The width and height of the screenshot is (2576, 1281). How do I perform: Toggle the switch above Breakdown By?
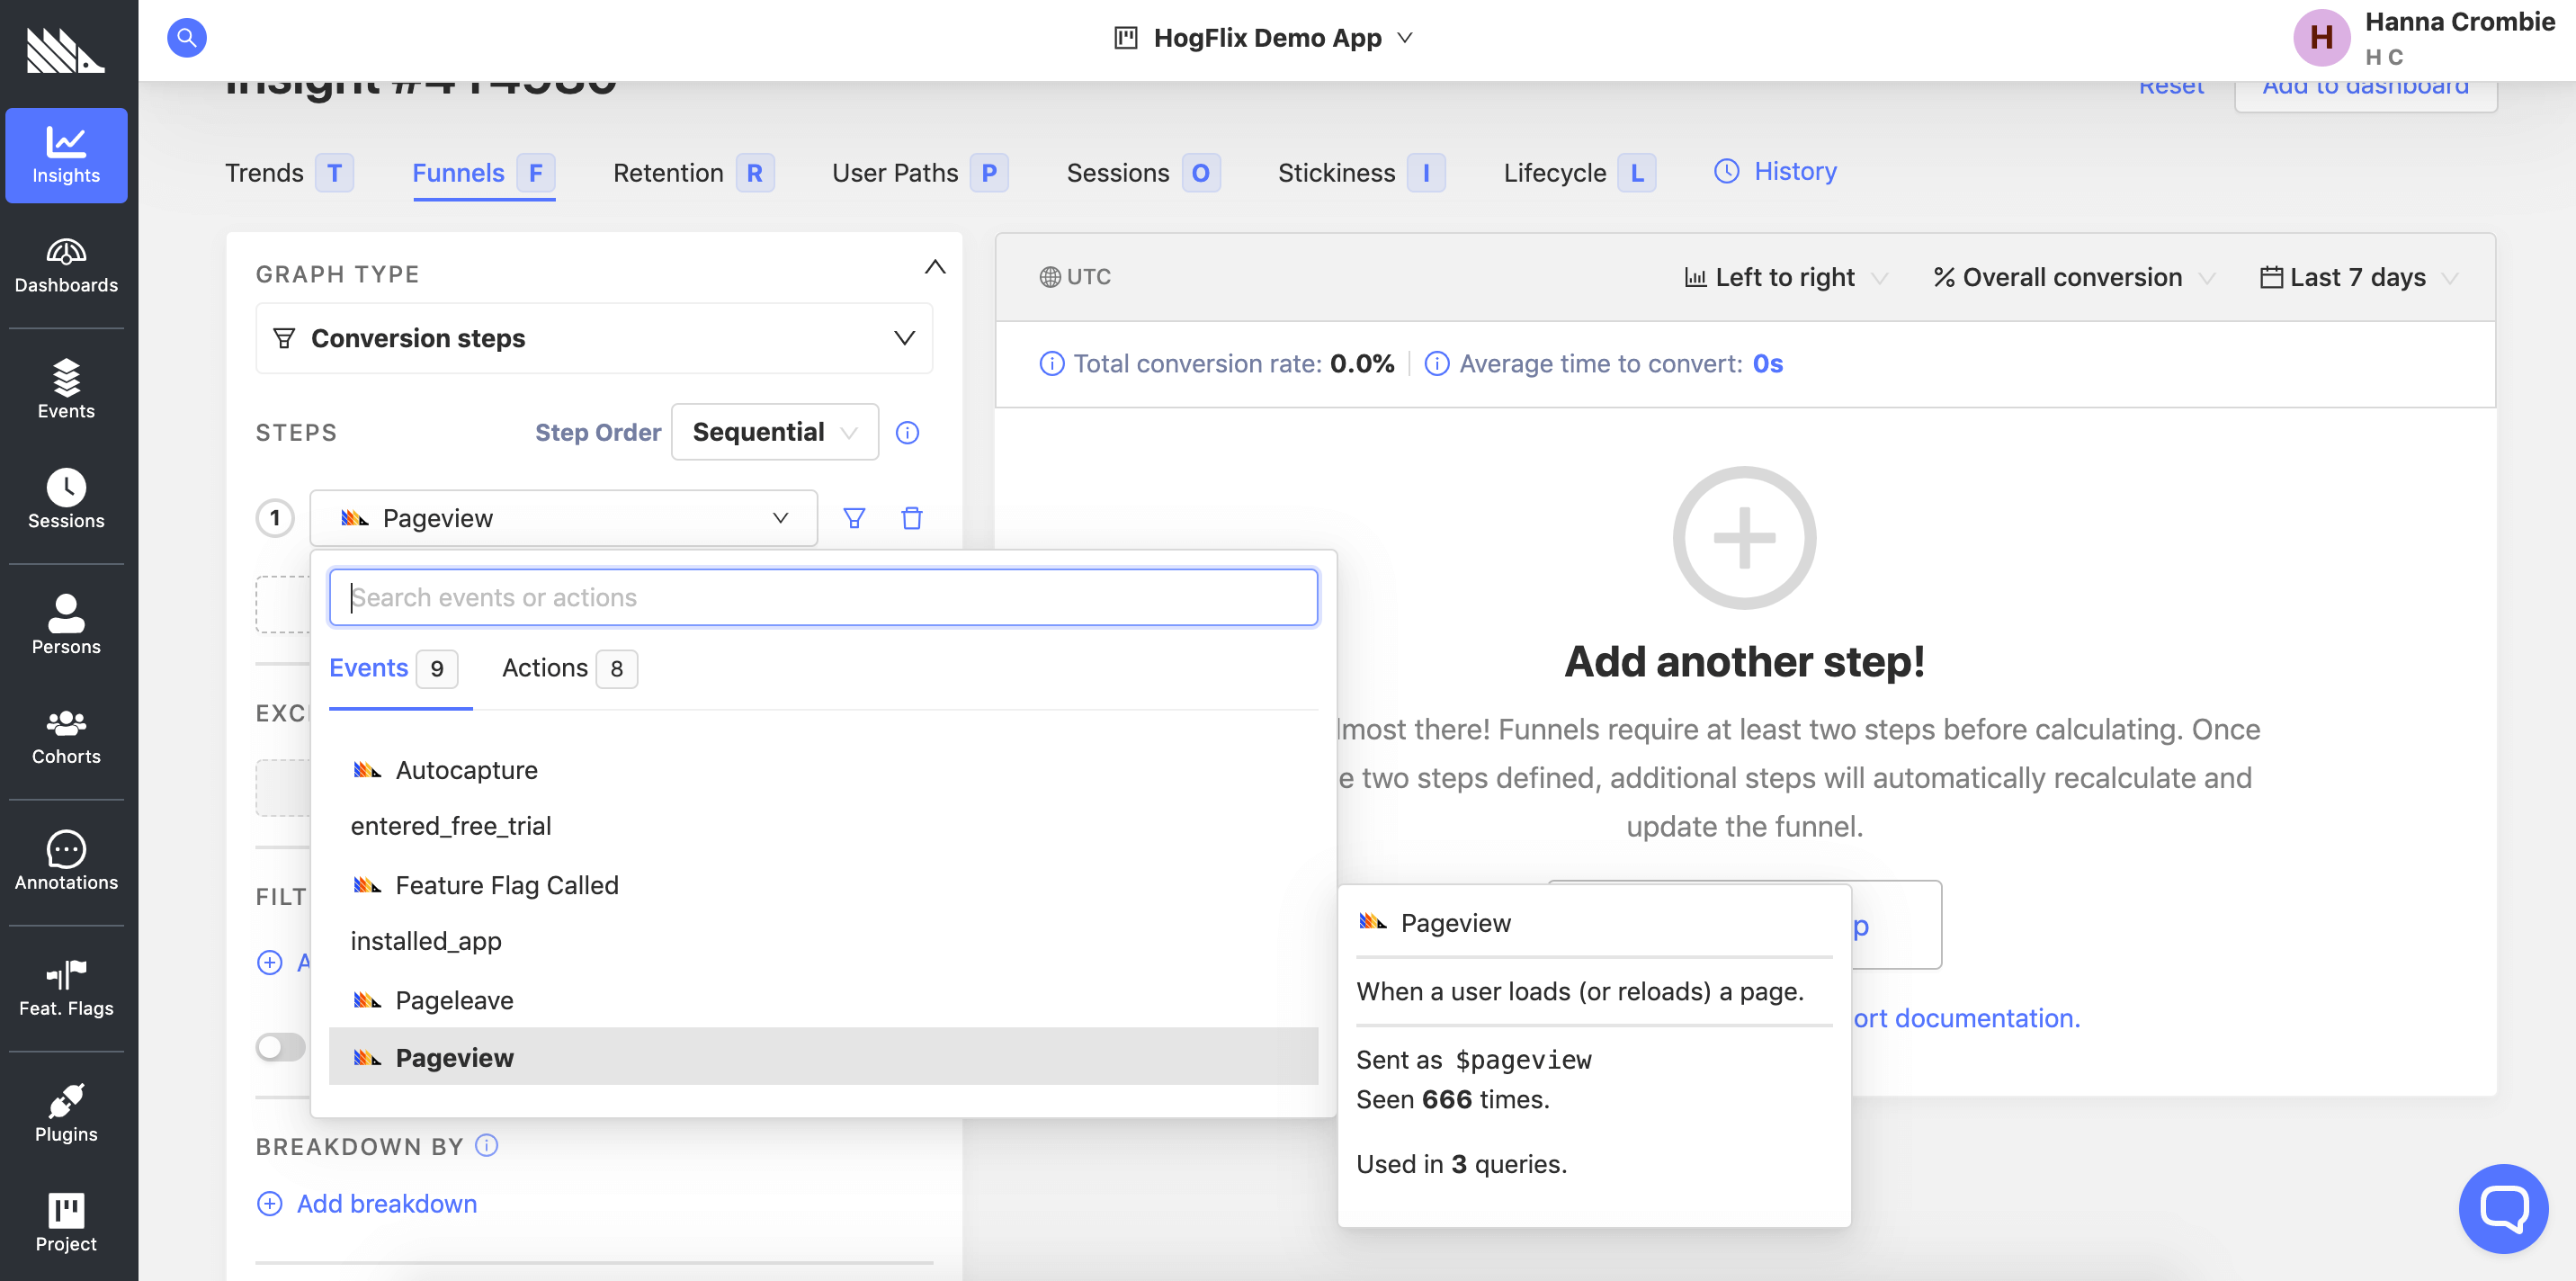coord(280,1046)
